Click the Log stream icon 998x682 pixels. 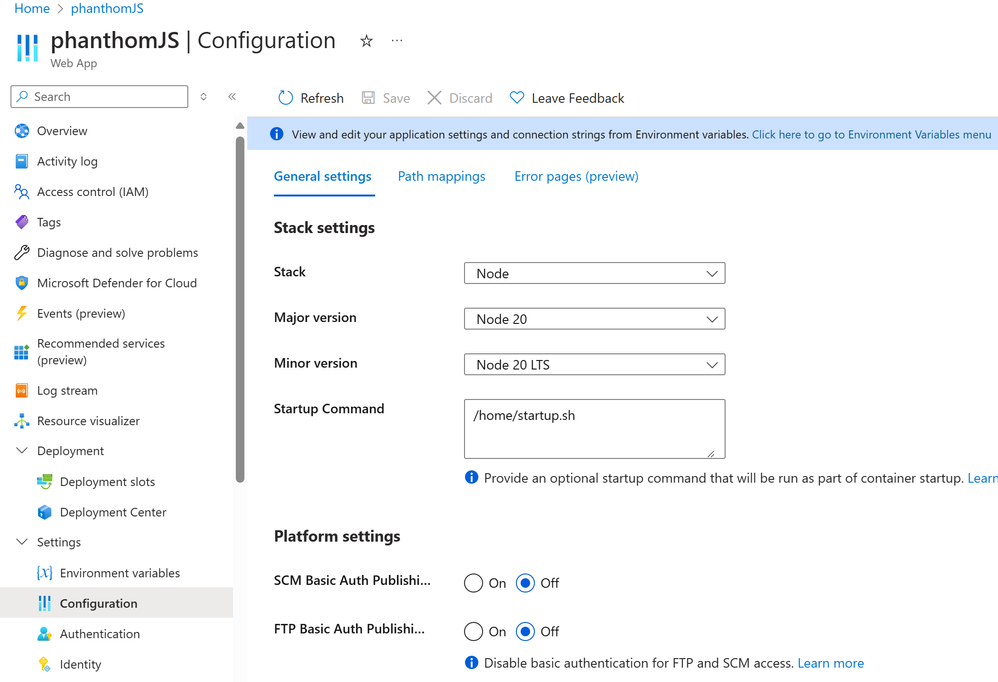[22, 391]
